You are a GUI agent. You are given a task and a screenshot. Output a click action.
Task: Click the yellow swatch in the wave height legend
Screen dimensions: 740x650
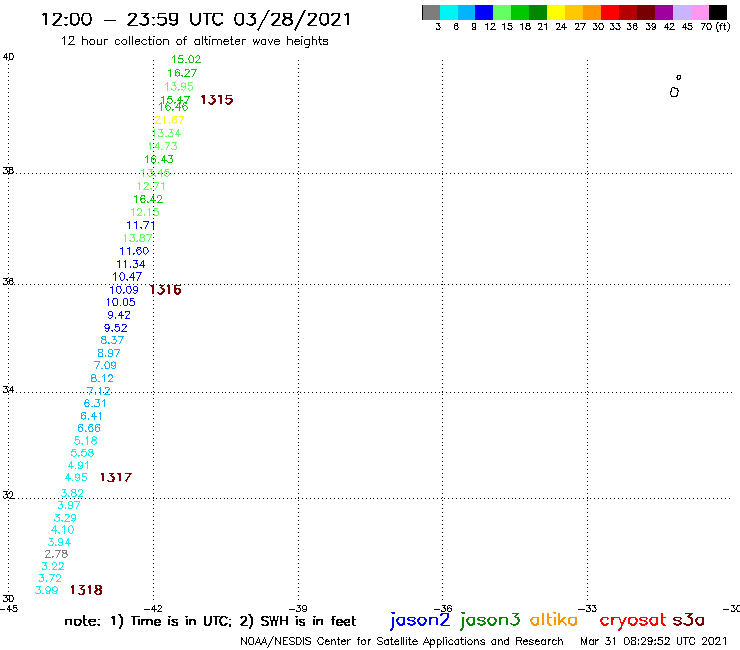coord(556,12)
